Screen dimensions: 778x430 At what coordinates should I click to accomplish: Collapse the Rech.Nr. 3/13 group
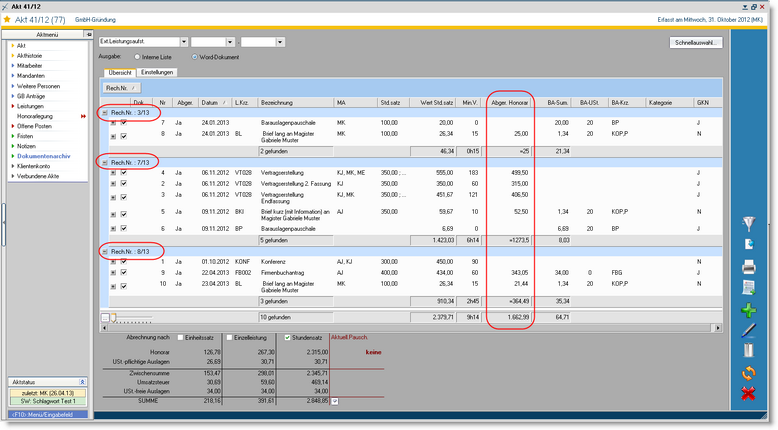[x=105, y=113]
